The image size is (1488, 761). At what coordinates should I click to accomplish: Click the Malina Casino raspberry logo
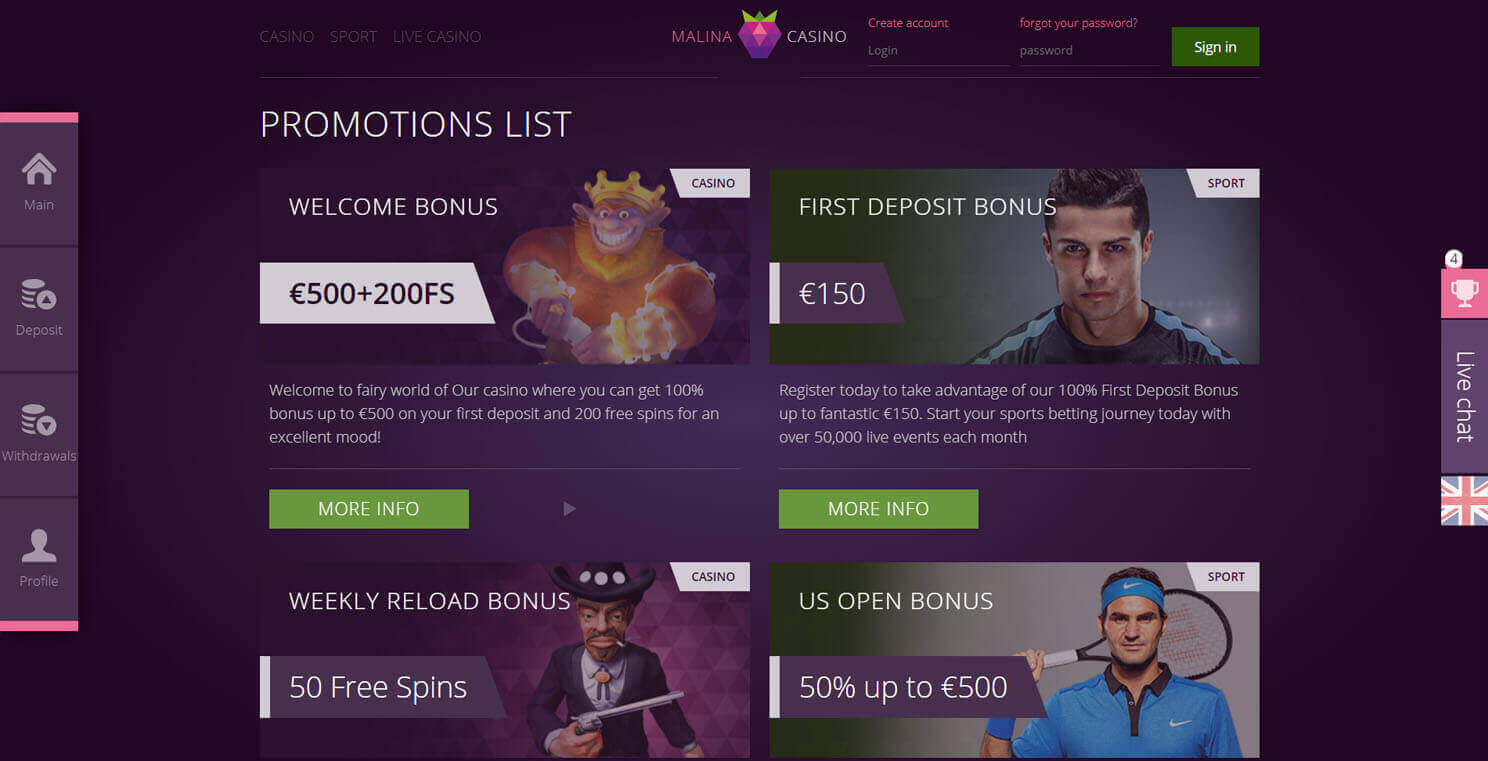pyautogui.click(x=759, y=35)
